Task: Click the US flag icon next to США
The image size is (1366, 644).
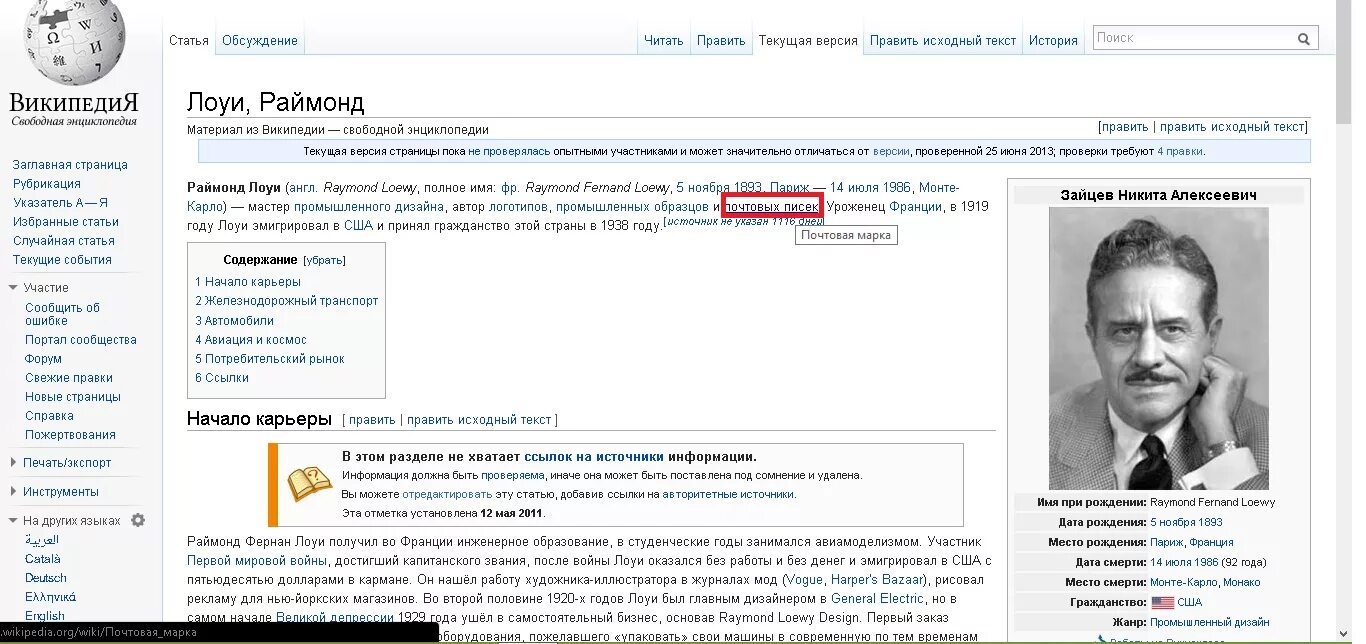Action: click(1163, 603)
